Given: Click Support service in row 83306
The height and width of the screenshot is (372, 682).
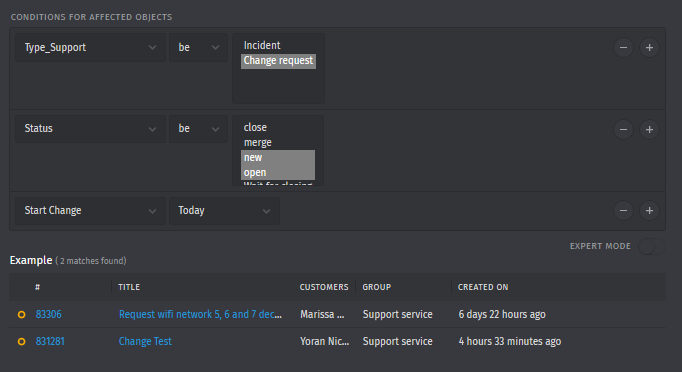Looking at the screenshot, I should coord(398,314).
